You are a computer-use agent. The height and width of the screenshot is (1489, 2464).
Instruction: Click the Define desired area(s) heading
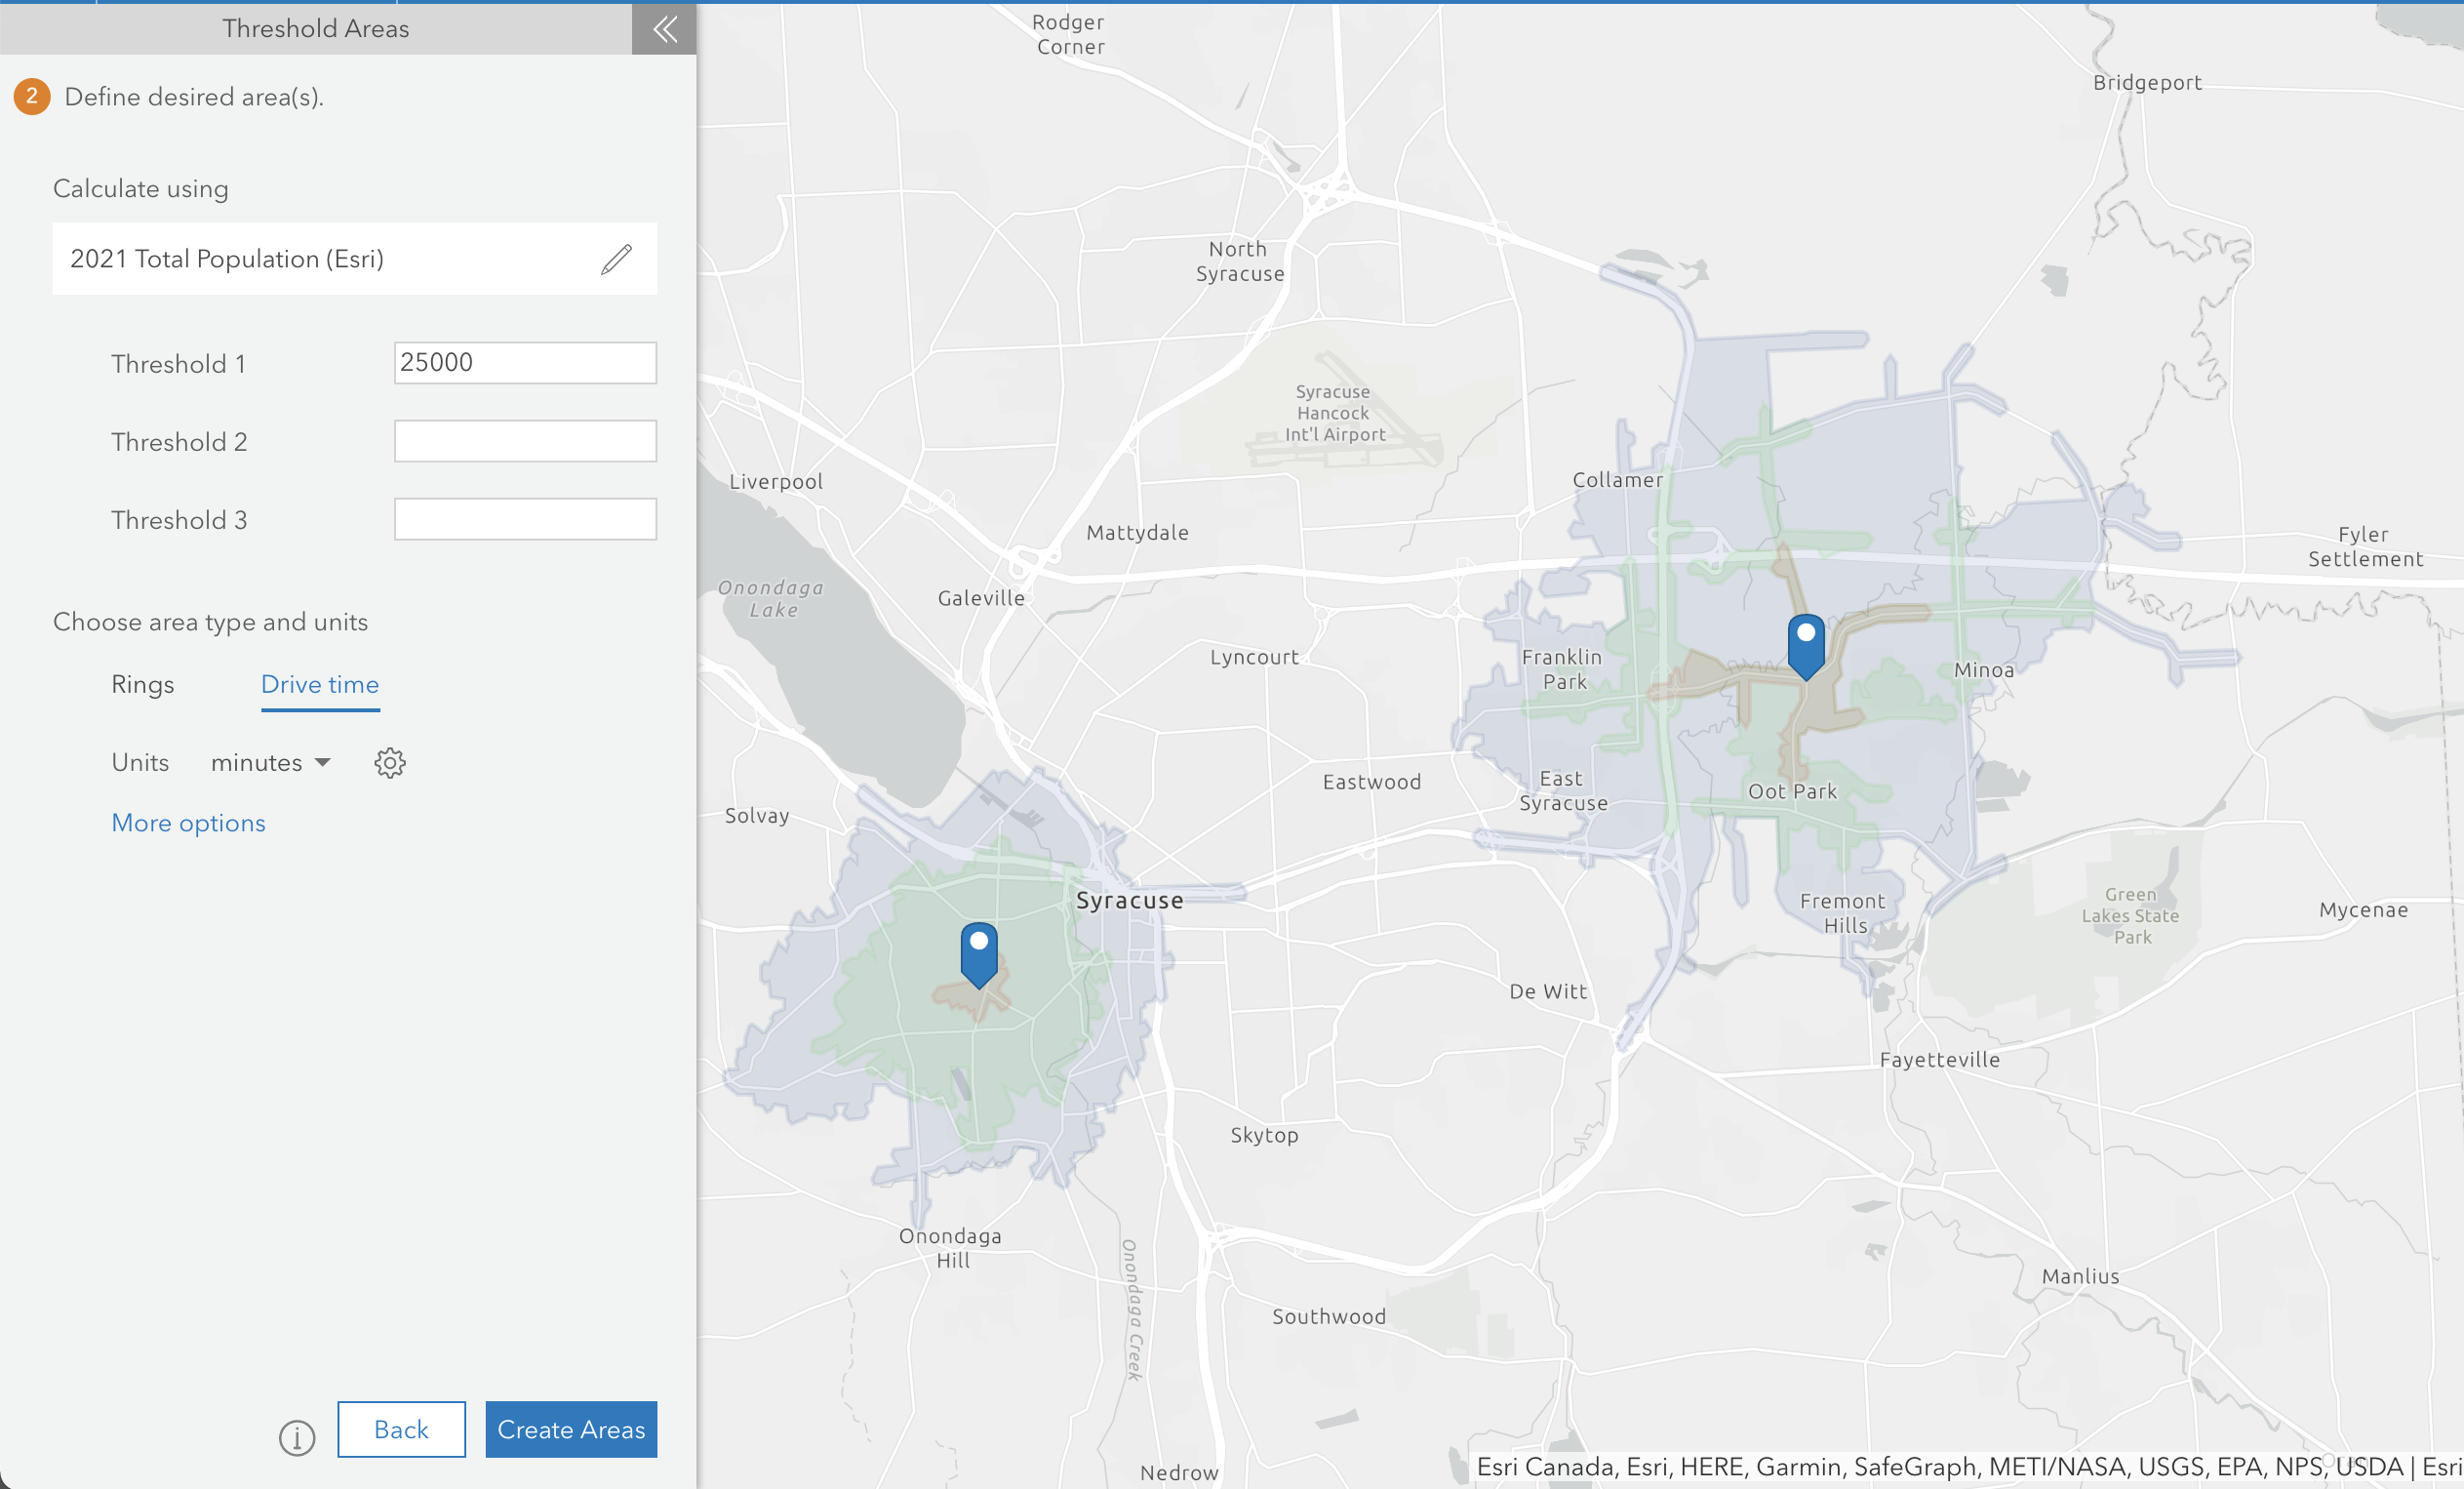(x=194, y=97)
